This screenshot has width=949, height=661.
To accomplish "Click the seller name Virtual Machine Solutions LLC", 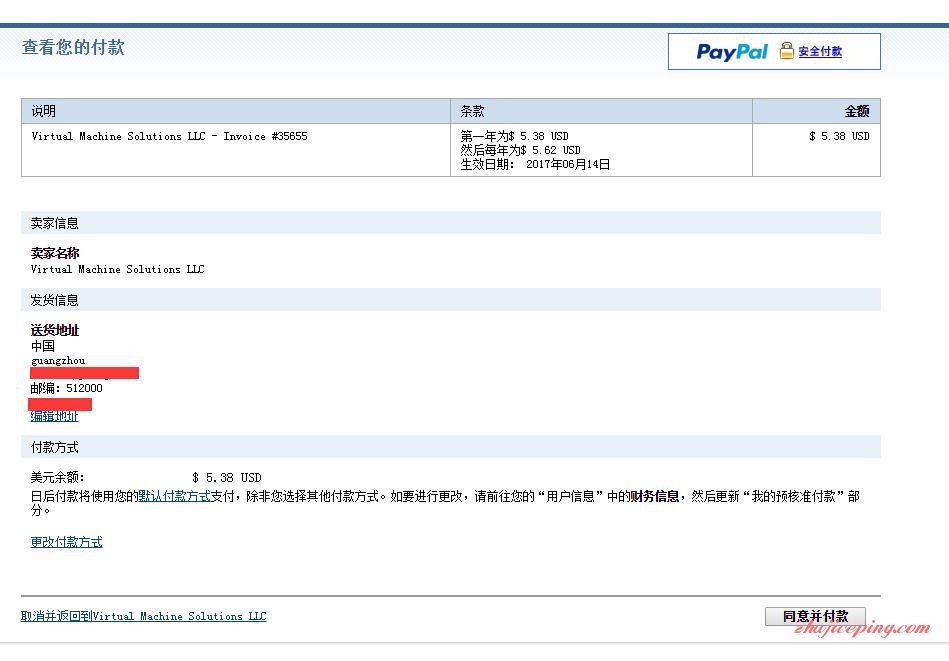I will (117, 269).
